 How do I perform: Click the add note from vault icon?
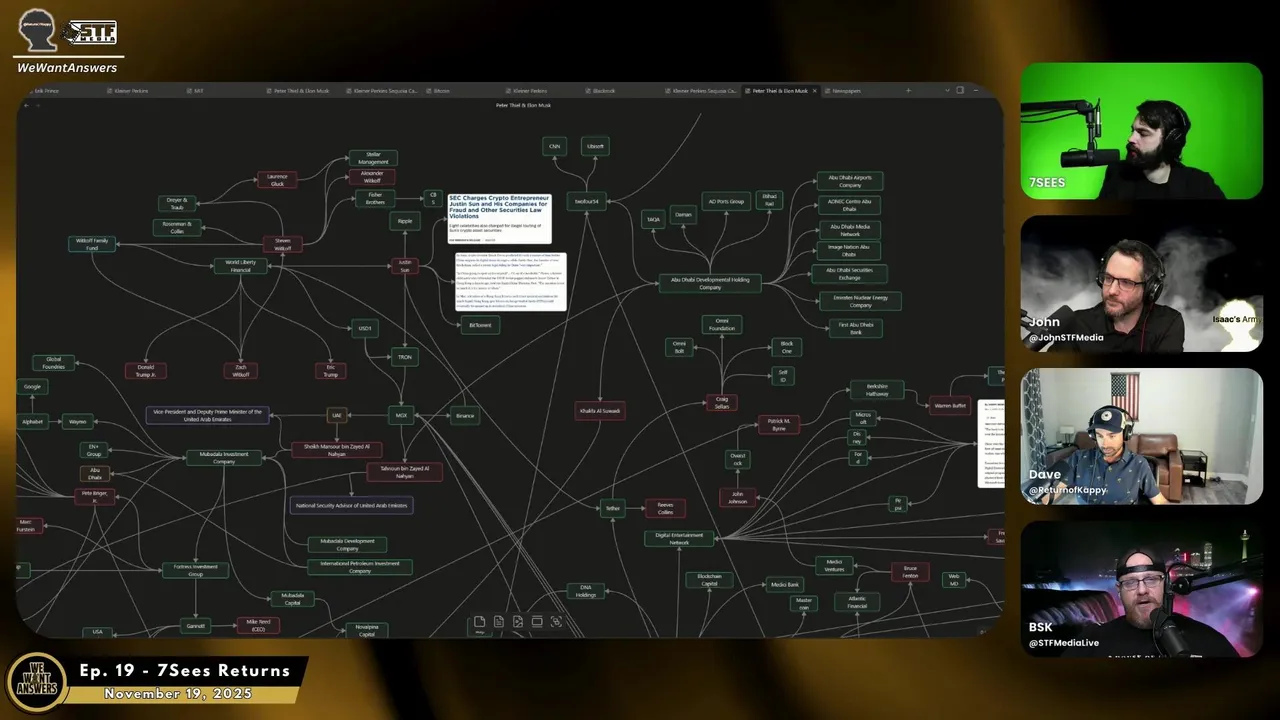pos(498,622)
